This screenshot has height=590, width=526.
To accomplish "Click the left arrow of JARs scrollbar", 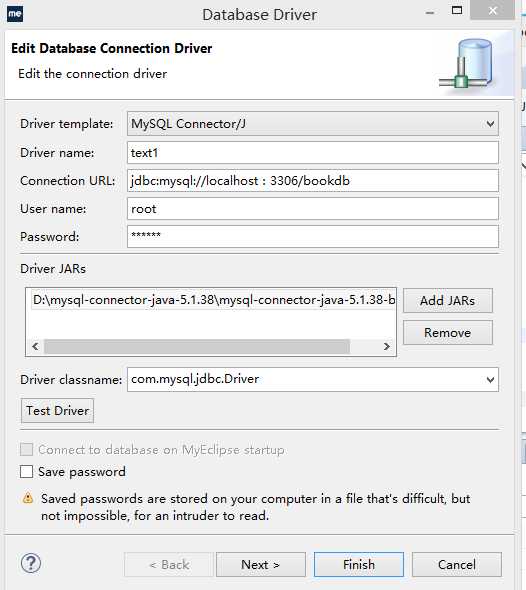I will [35, 346].
